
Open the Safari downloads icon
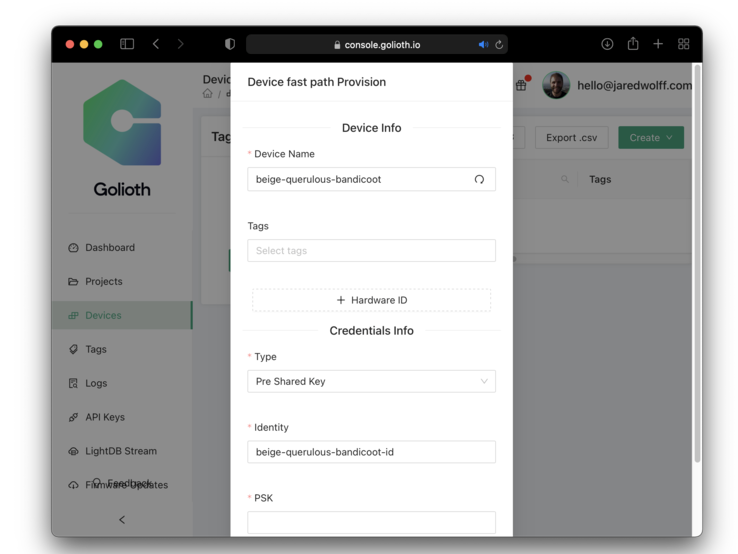(607, 44)
